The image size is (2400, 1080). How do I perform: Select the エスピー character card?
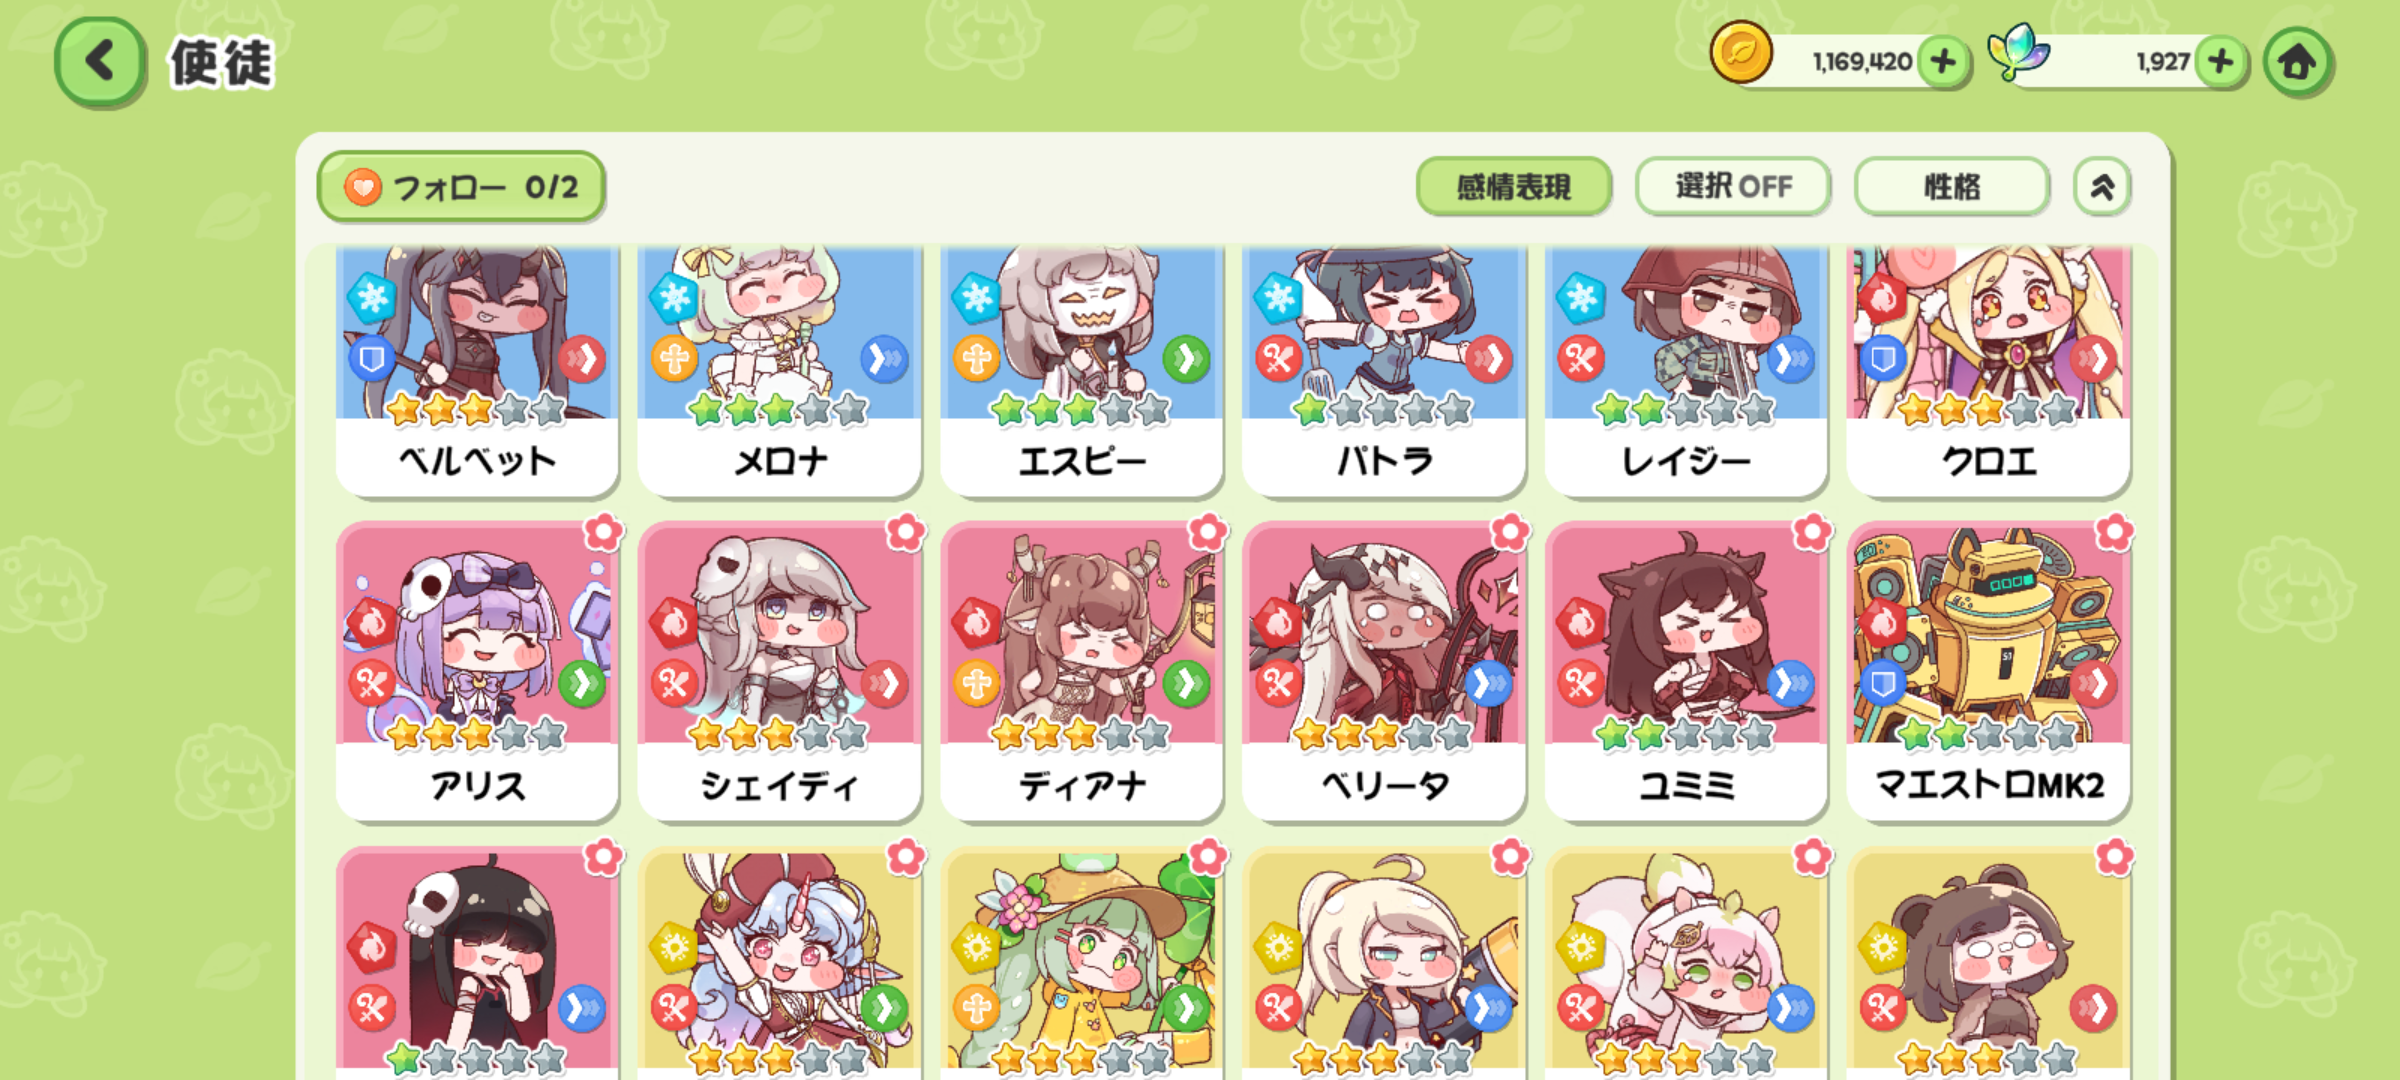[1081, 370]
